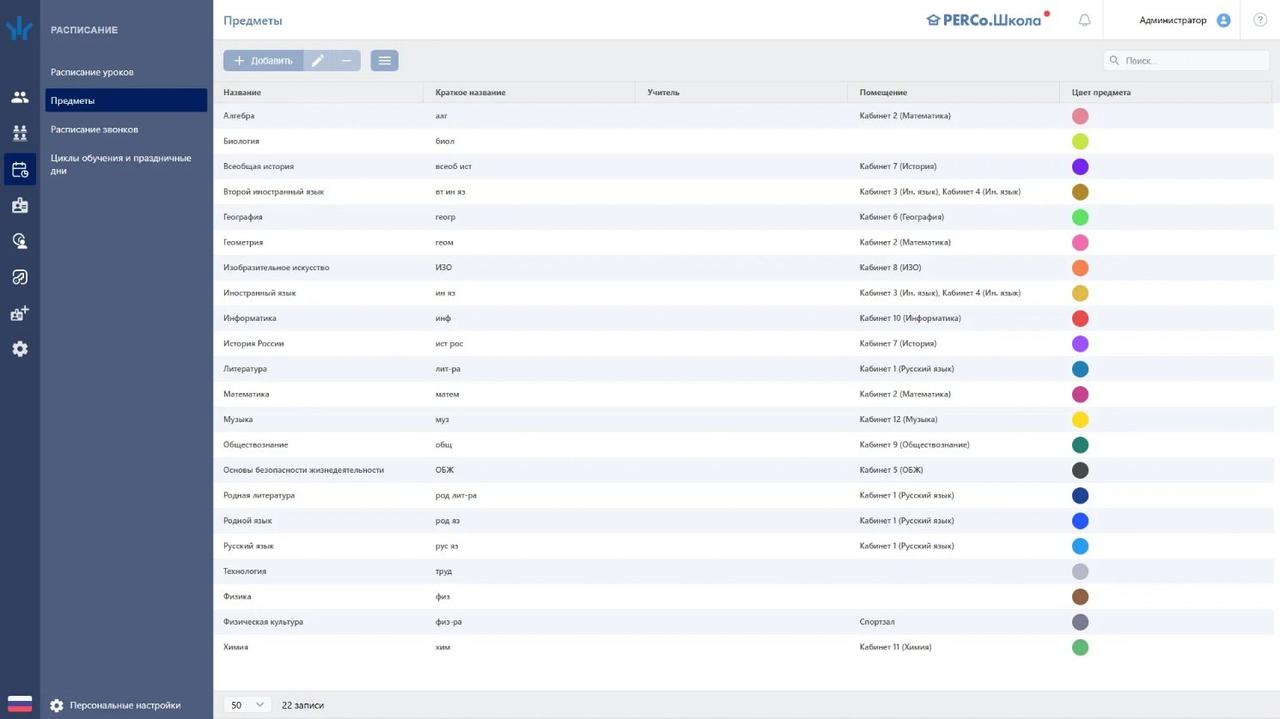
Task: Expand the 50 rows per page dropdown
Action: [x=247, y=705]
